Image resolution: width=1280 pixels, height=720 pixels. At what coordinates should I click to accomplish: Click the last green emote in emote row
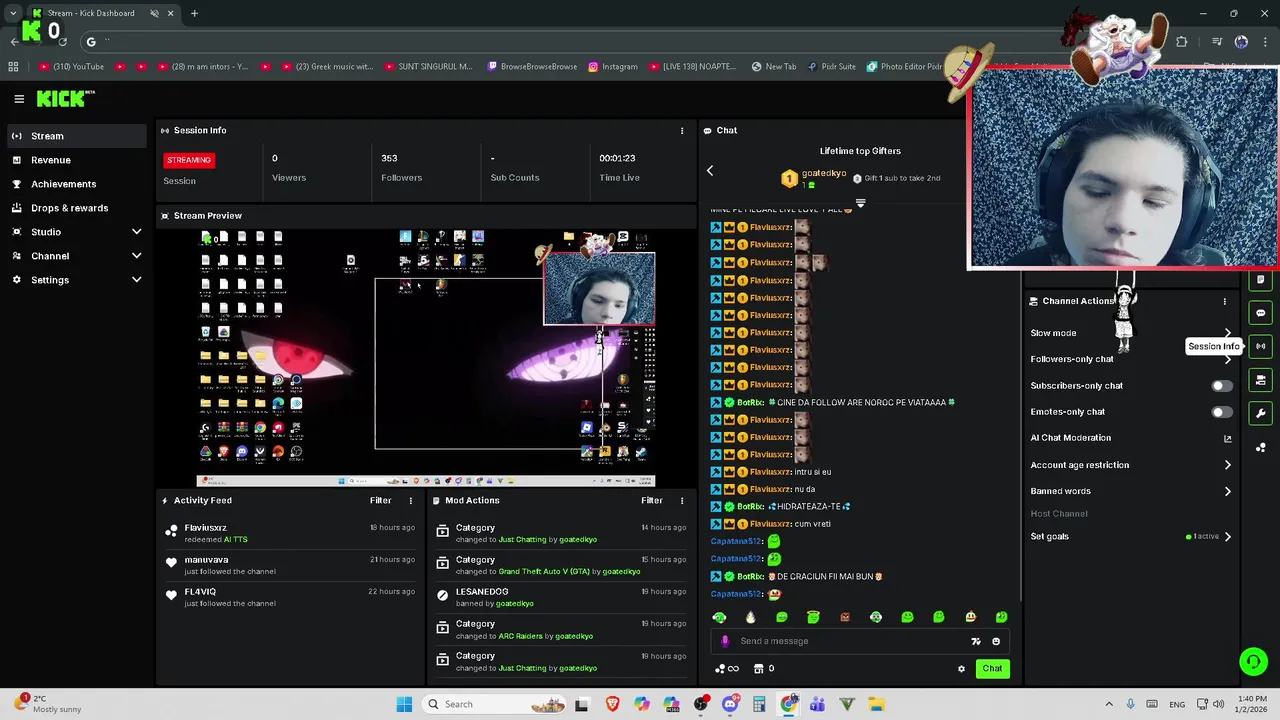[x=1001, y=617]
